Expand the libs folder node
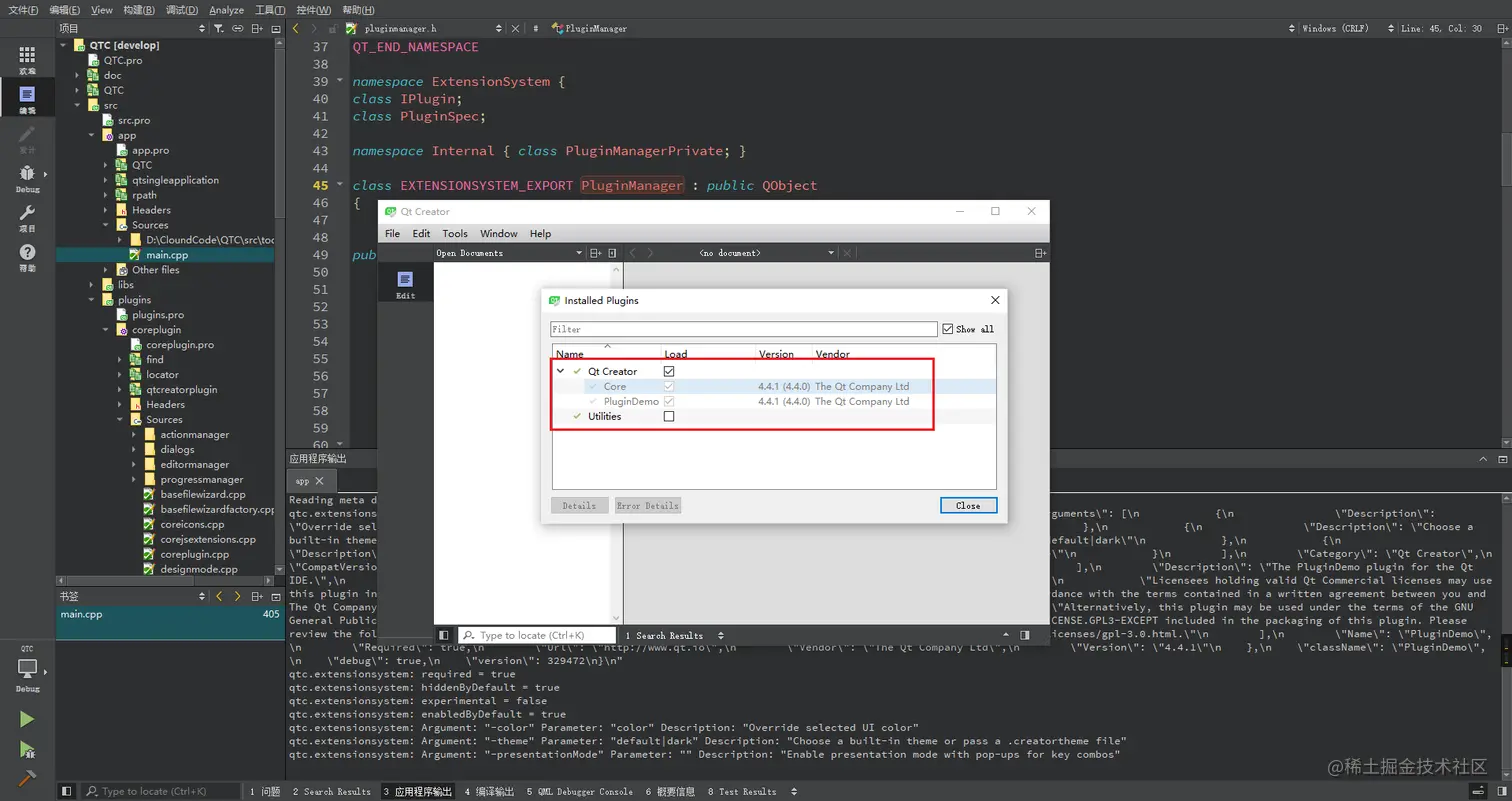This screenshot has height=801, width=1512. pos(91,285)
